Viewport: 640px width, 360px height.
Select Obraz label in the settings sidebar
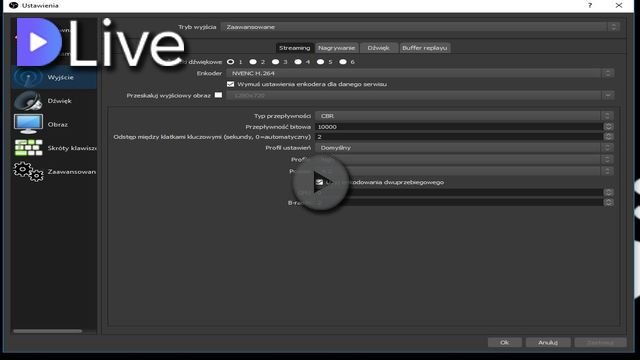coord(58,124)
